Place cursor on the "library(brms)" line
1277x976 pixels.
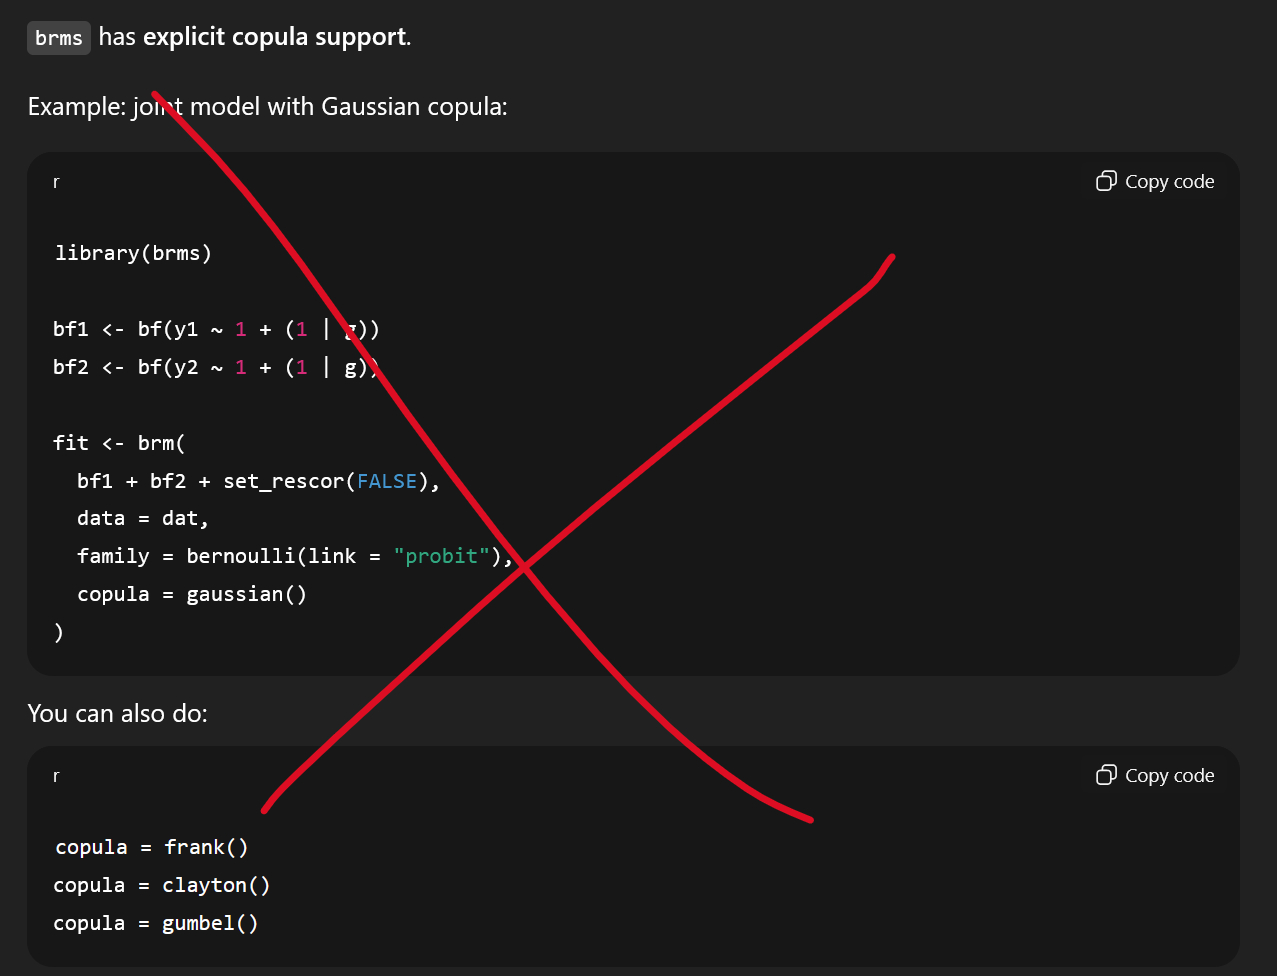pyautogui.click(x=133, y=253)
